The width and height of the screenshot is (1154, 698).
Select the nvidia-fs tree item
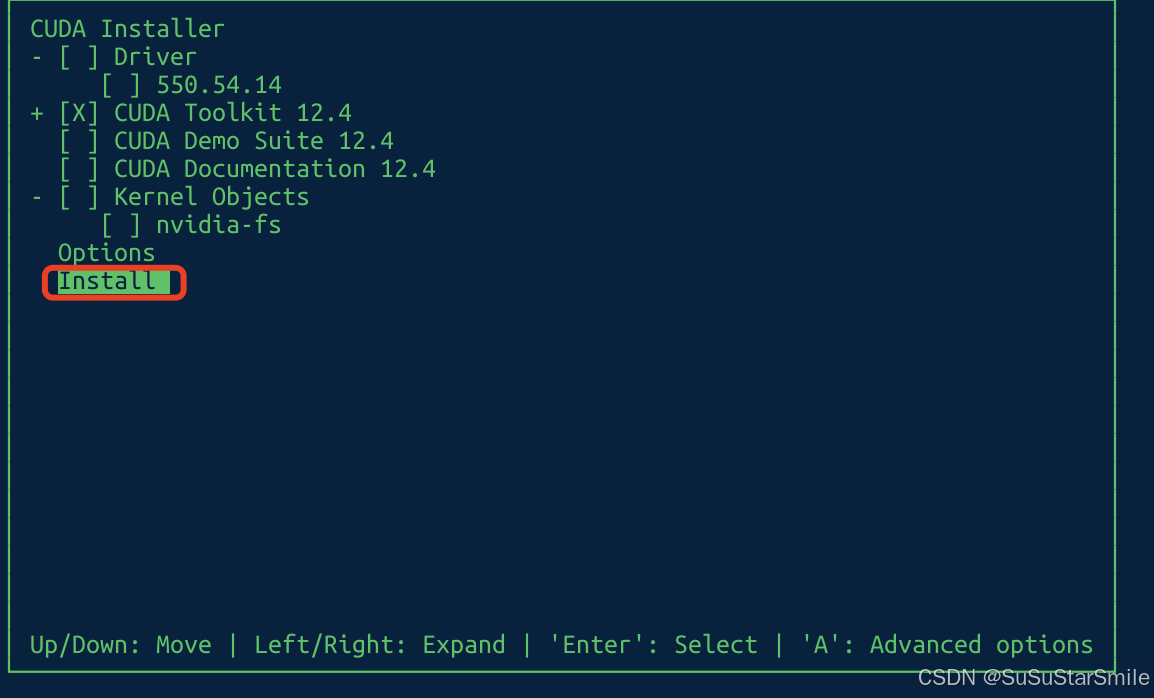coord(219,224)
